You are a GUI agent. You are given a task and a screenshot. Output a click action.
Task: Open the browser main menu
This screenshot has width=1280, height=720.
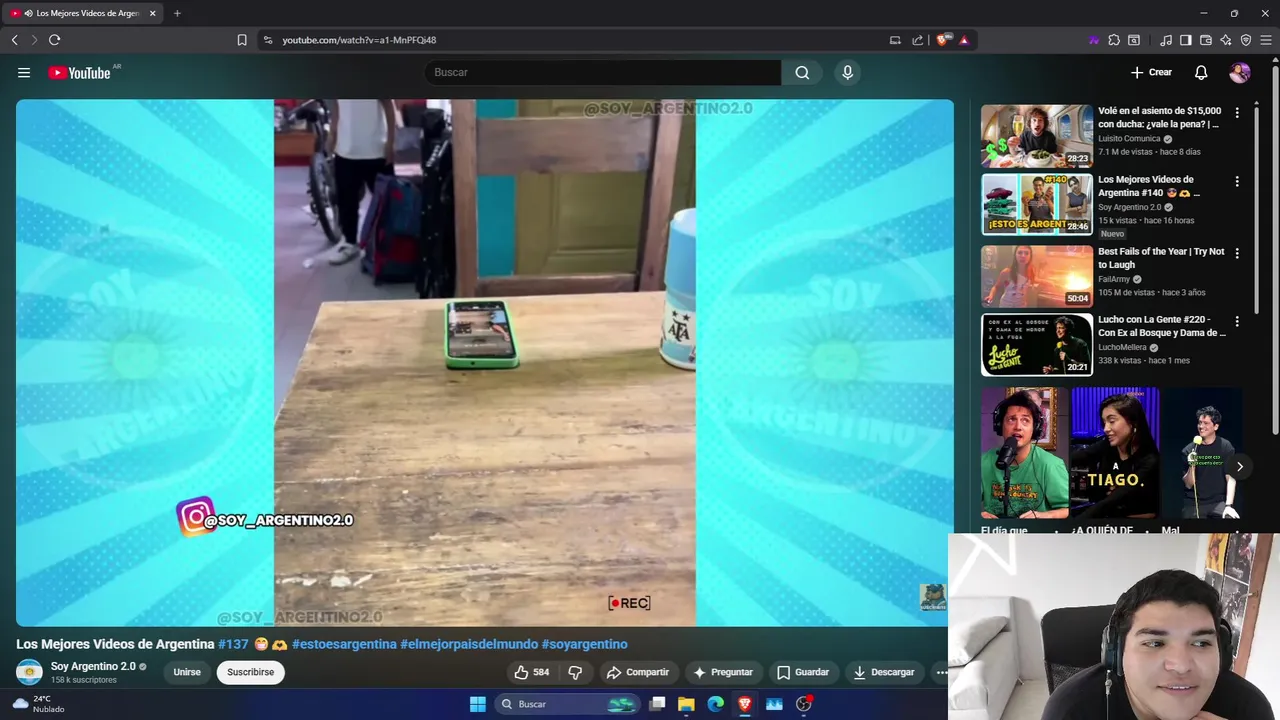pyautogui.click(x=1266, y=40)
